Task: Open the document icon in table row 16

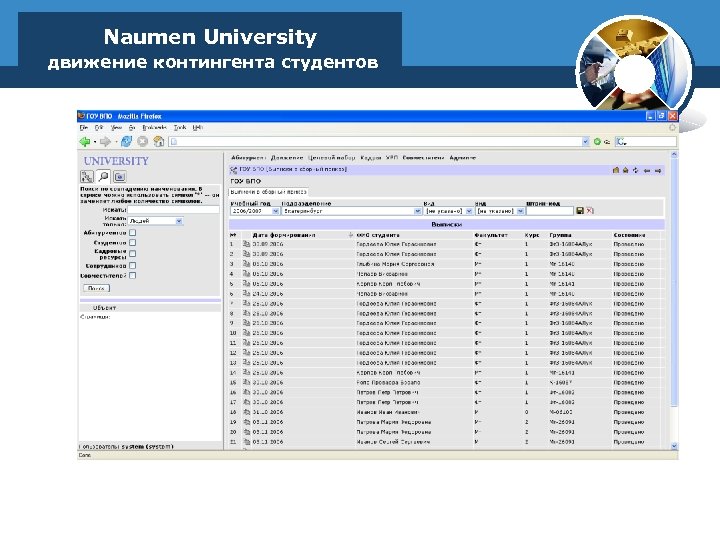Action: 247,392
